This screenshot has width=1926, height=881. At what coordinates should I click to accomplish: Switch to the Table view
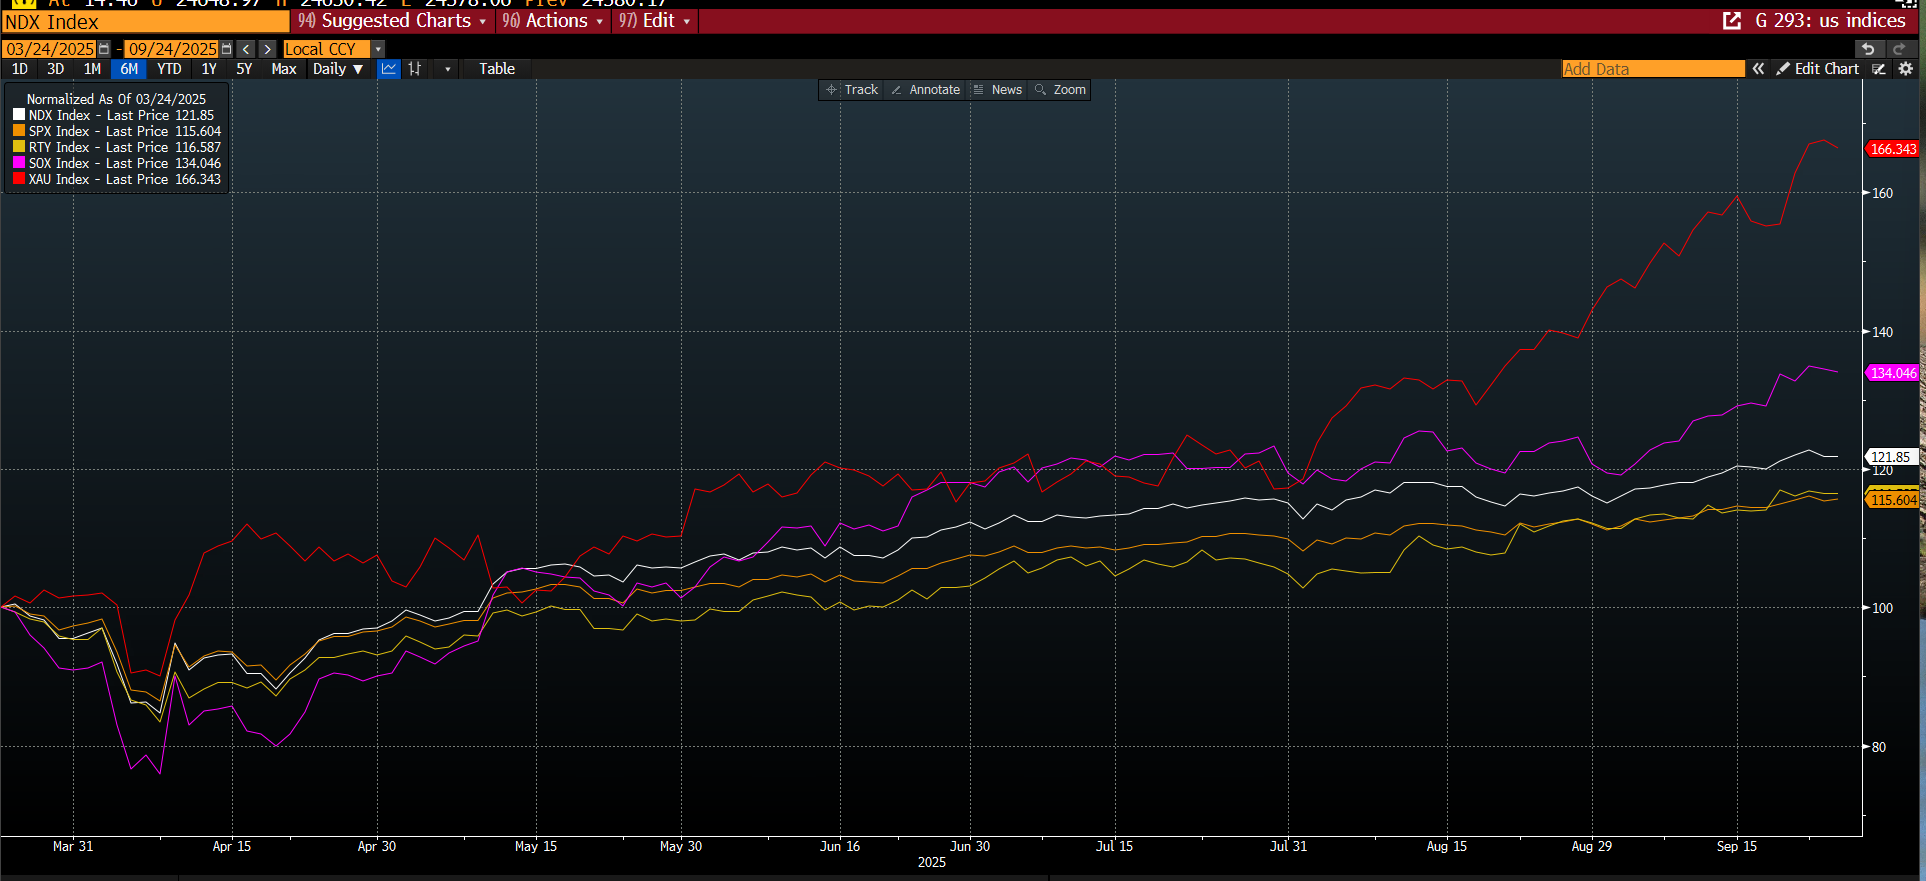coord(496,69)
